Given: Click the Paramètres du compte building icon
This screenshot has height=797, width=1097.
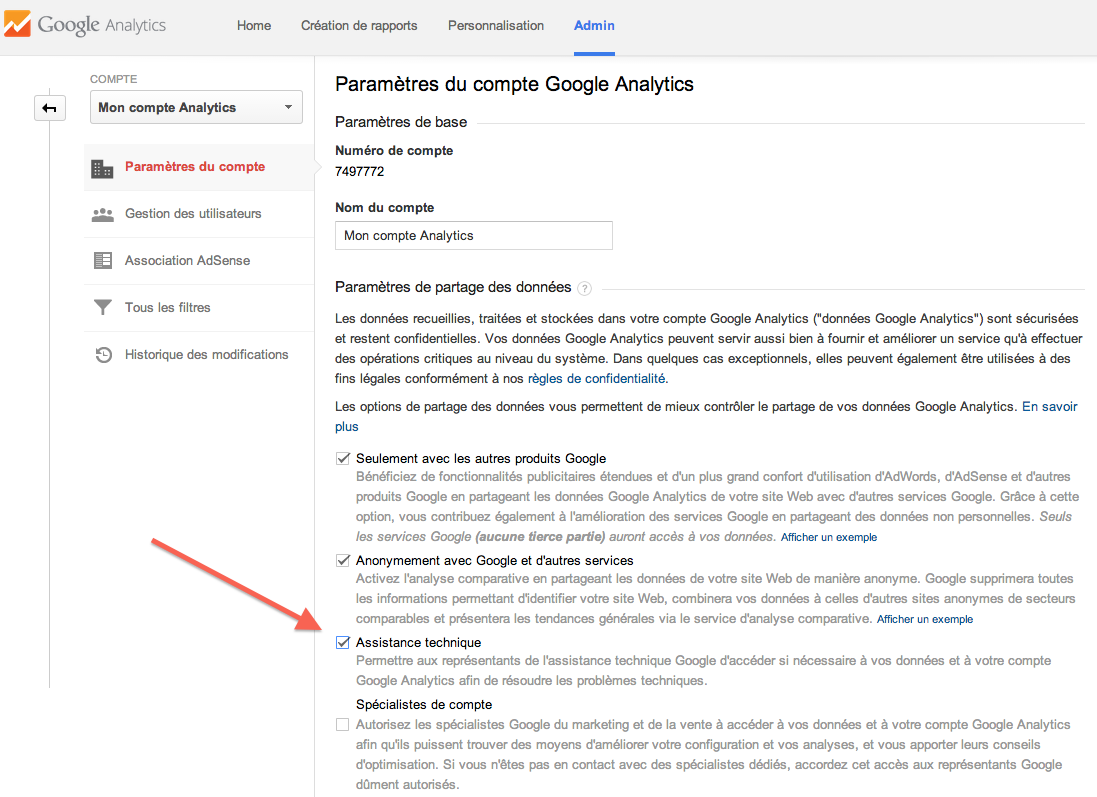Looking at the screenshot, I should click(x=102, y=168).
